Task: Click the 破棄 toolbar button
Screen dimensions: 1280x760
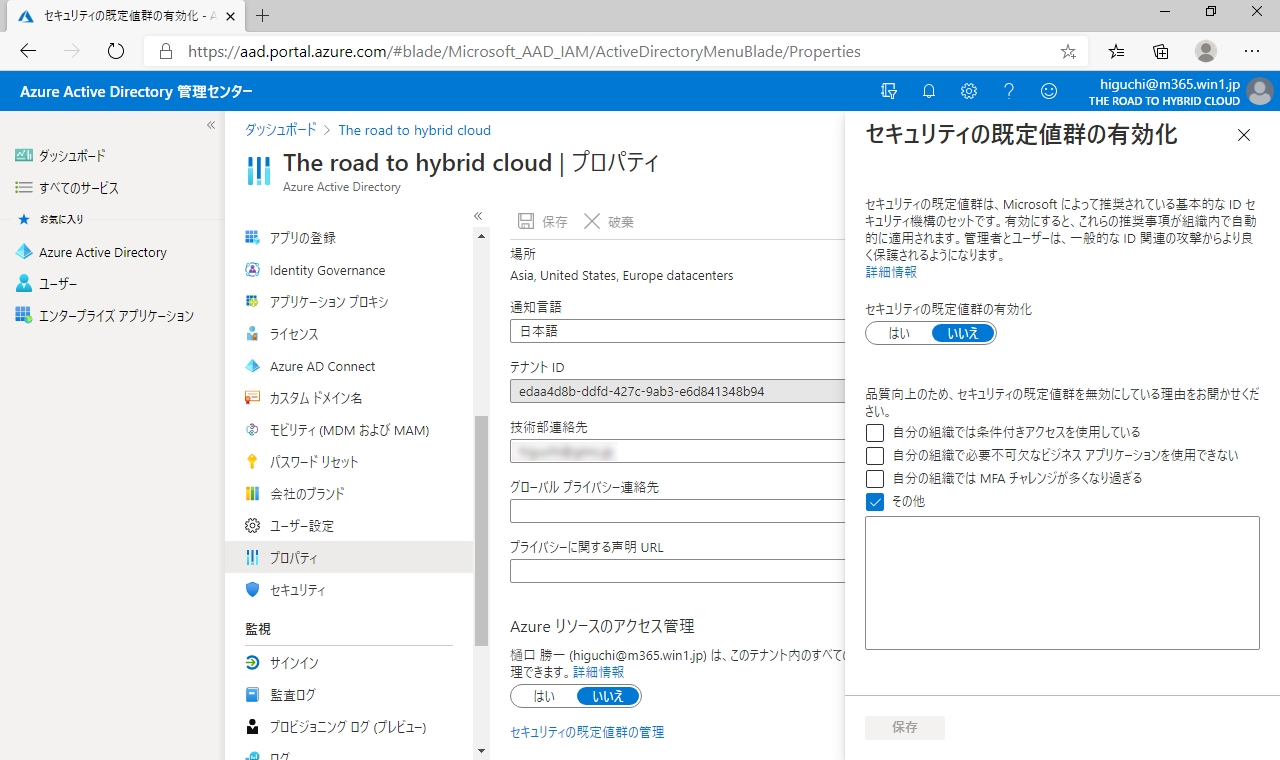Action: click(608, 222)
